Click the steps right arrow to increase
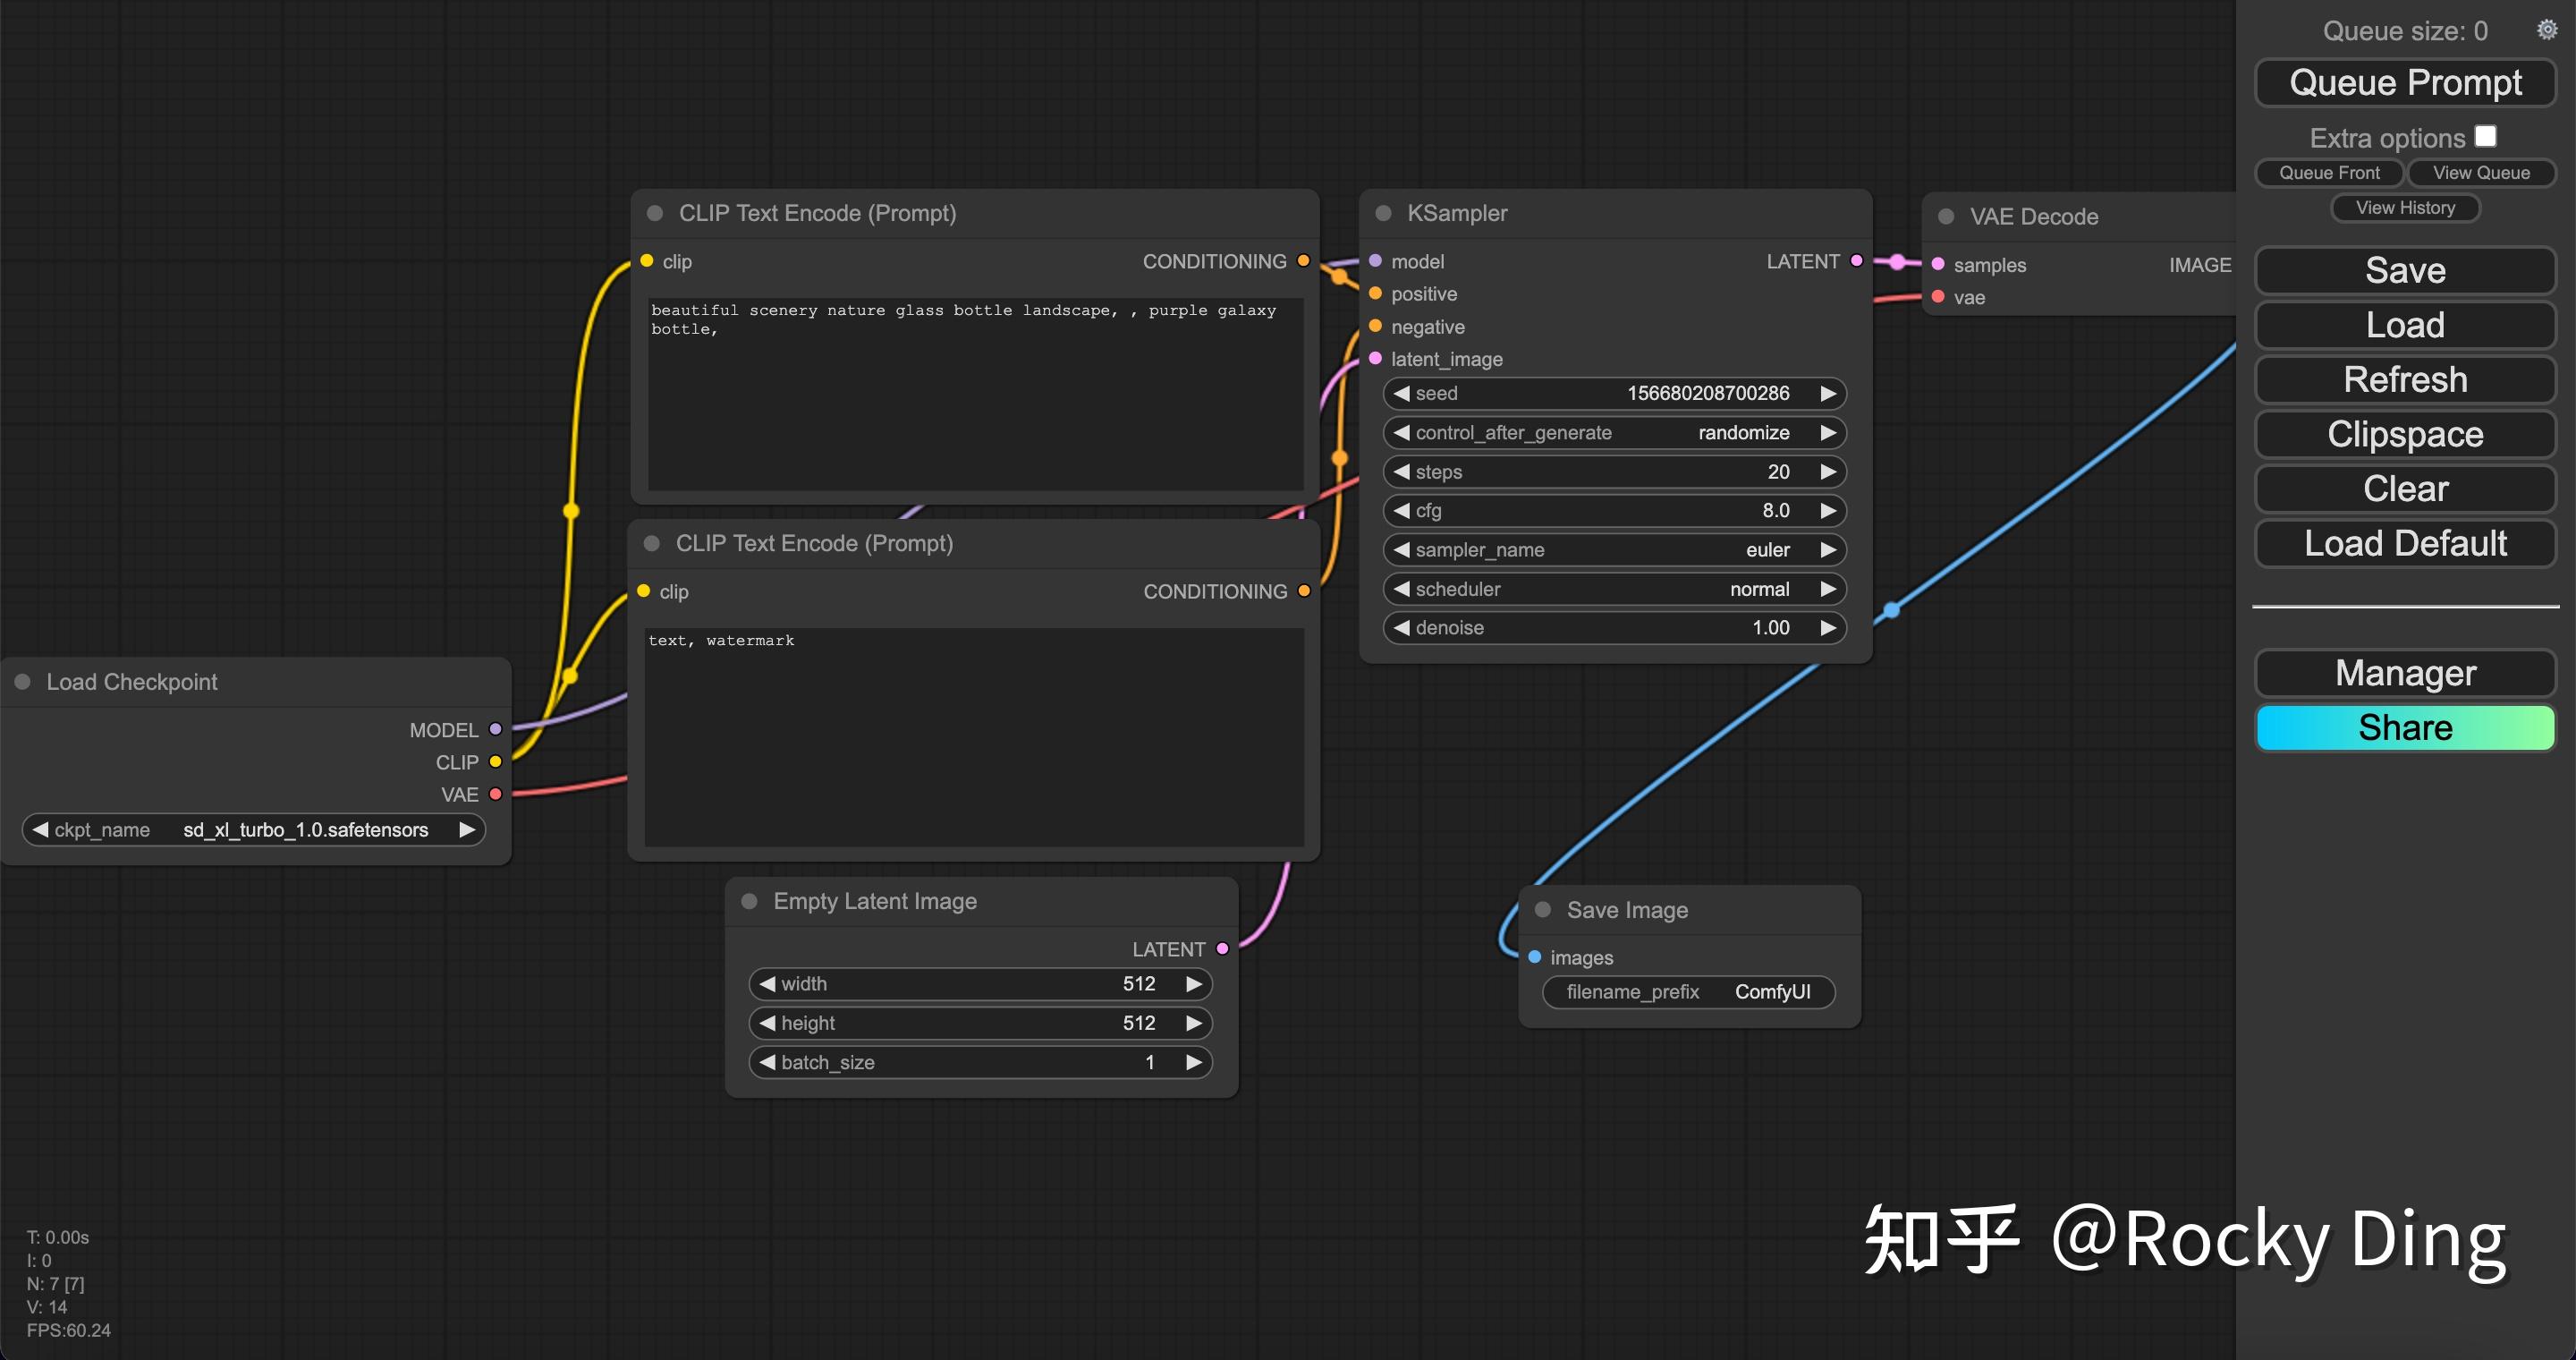The image size is (2576, 1360). coord(1828,472)
